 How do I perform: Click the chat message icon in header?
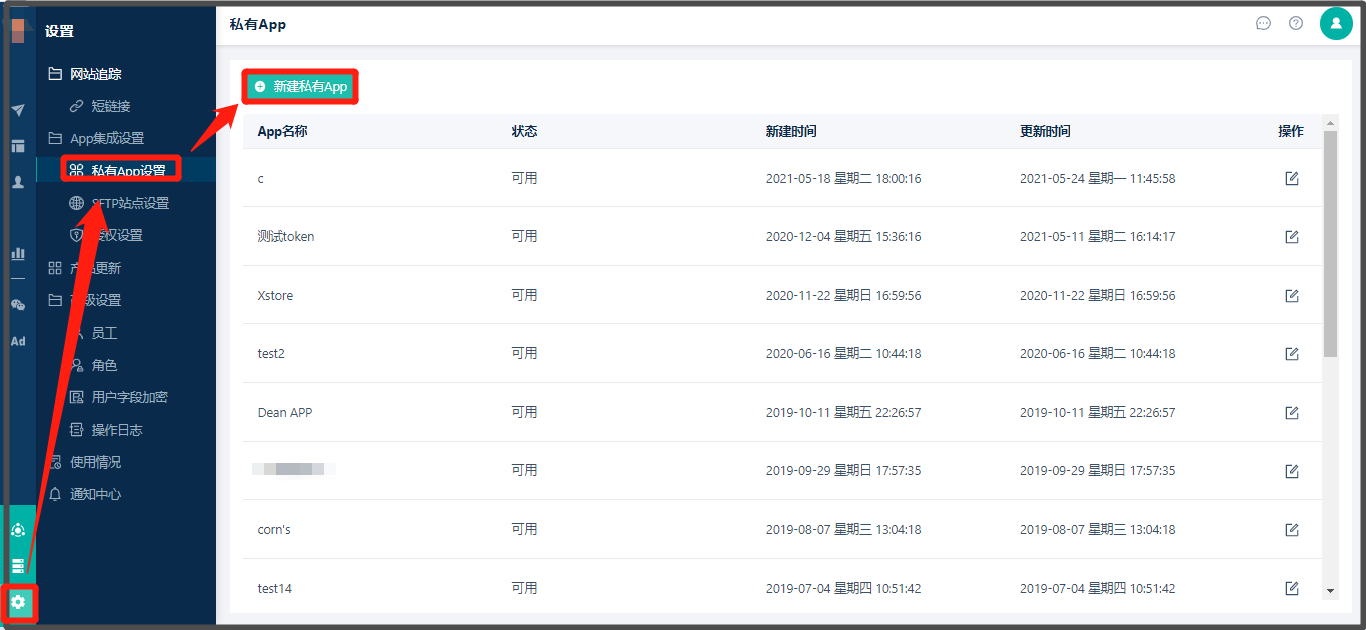[1263, 23]
